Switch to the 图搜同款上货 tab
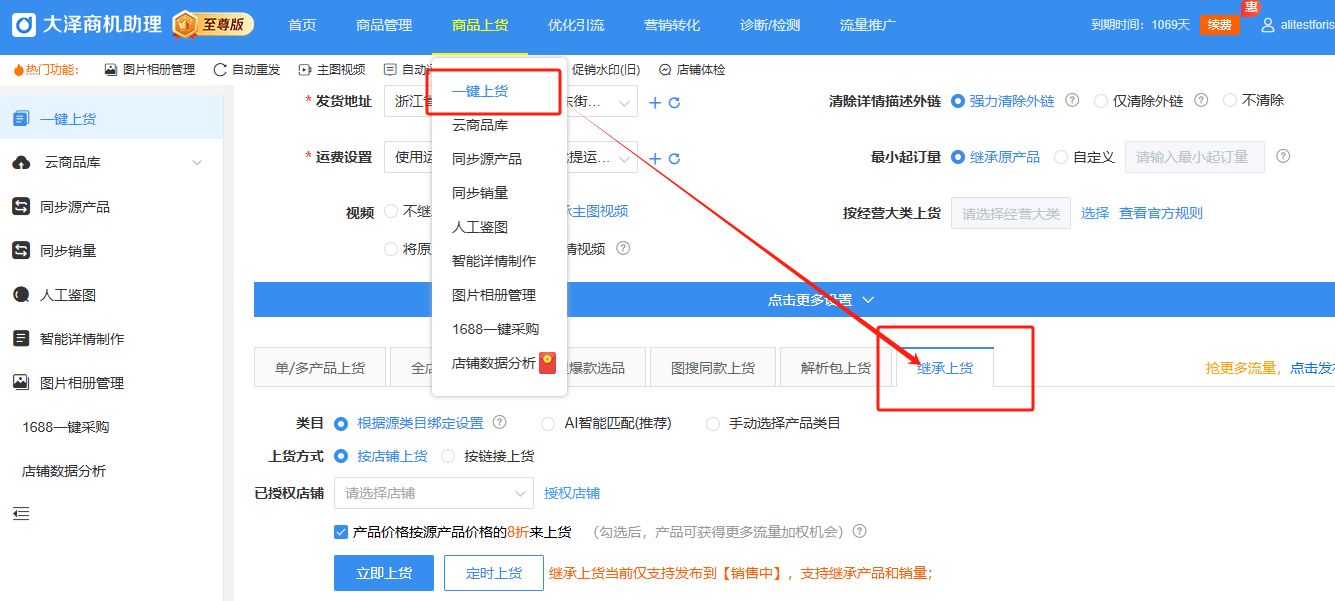The width and height of the screenshot is (1335, 601). click(713, 368)
